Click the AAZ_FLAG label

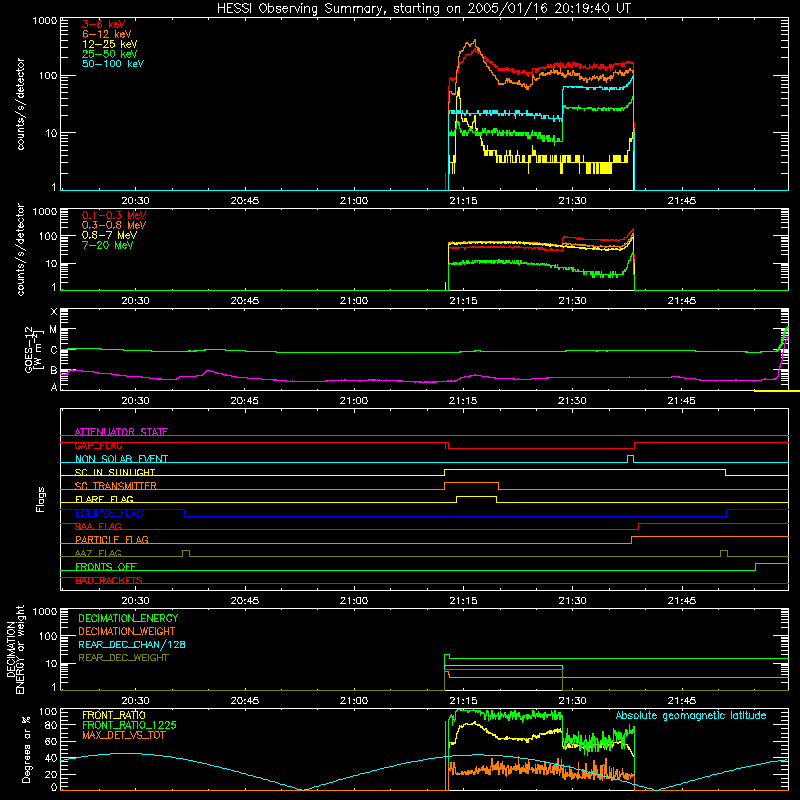(x=98, y=553)
